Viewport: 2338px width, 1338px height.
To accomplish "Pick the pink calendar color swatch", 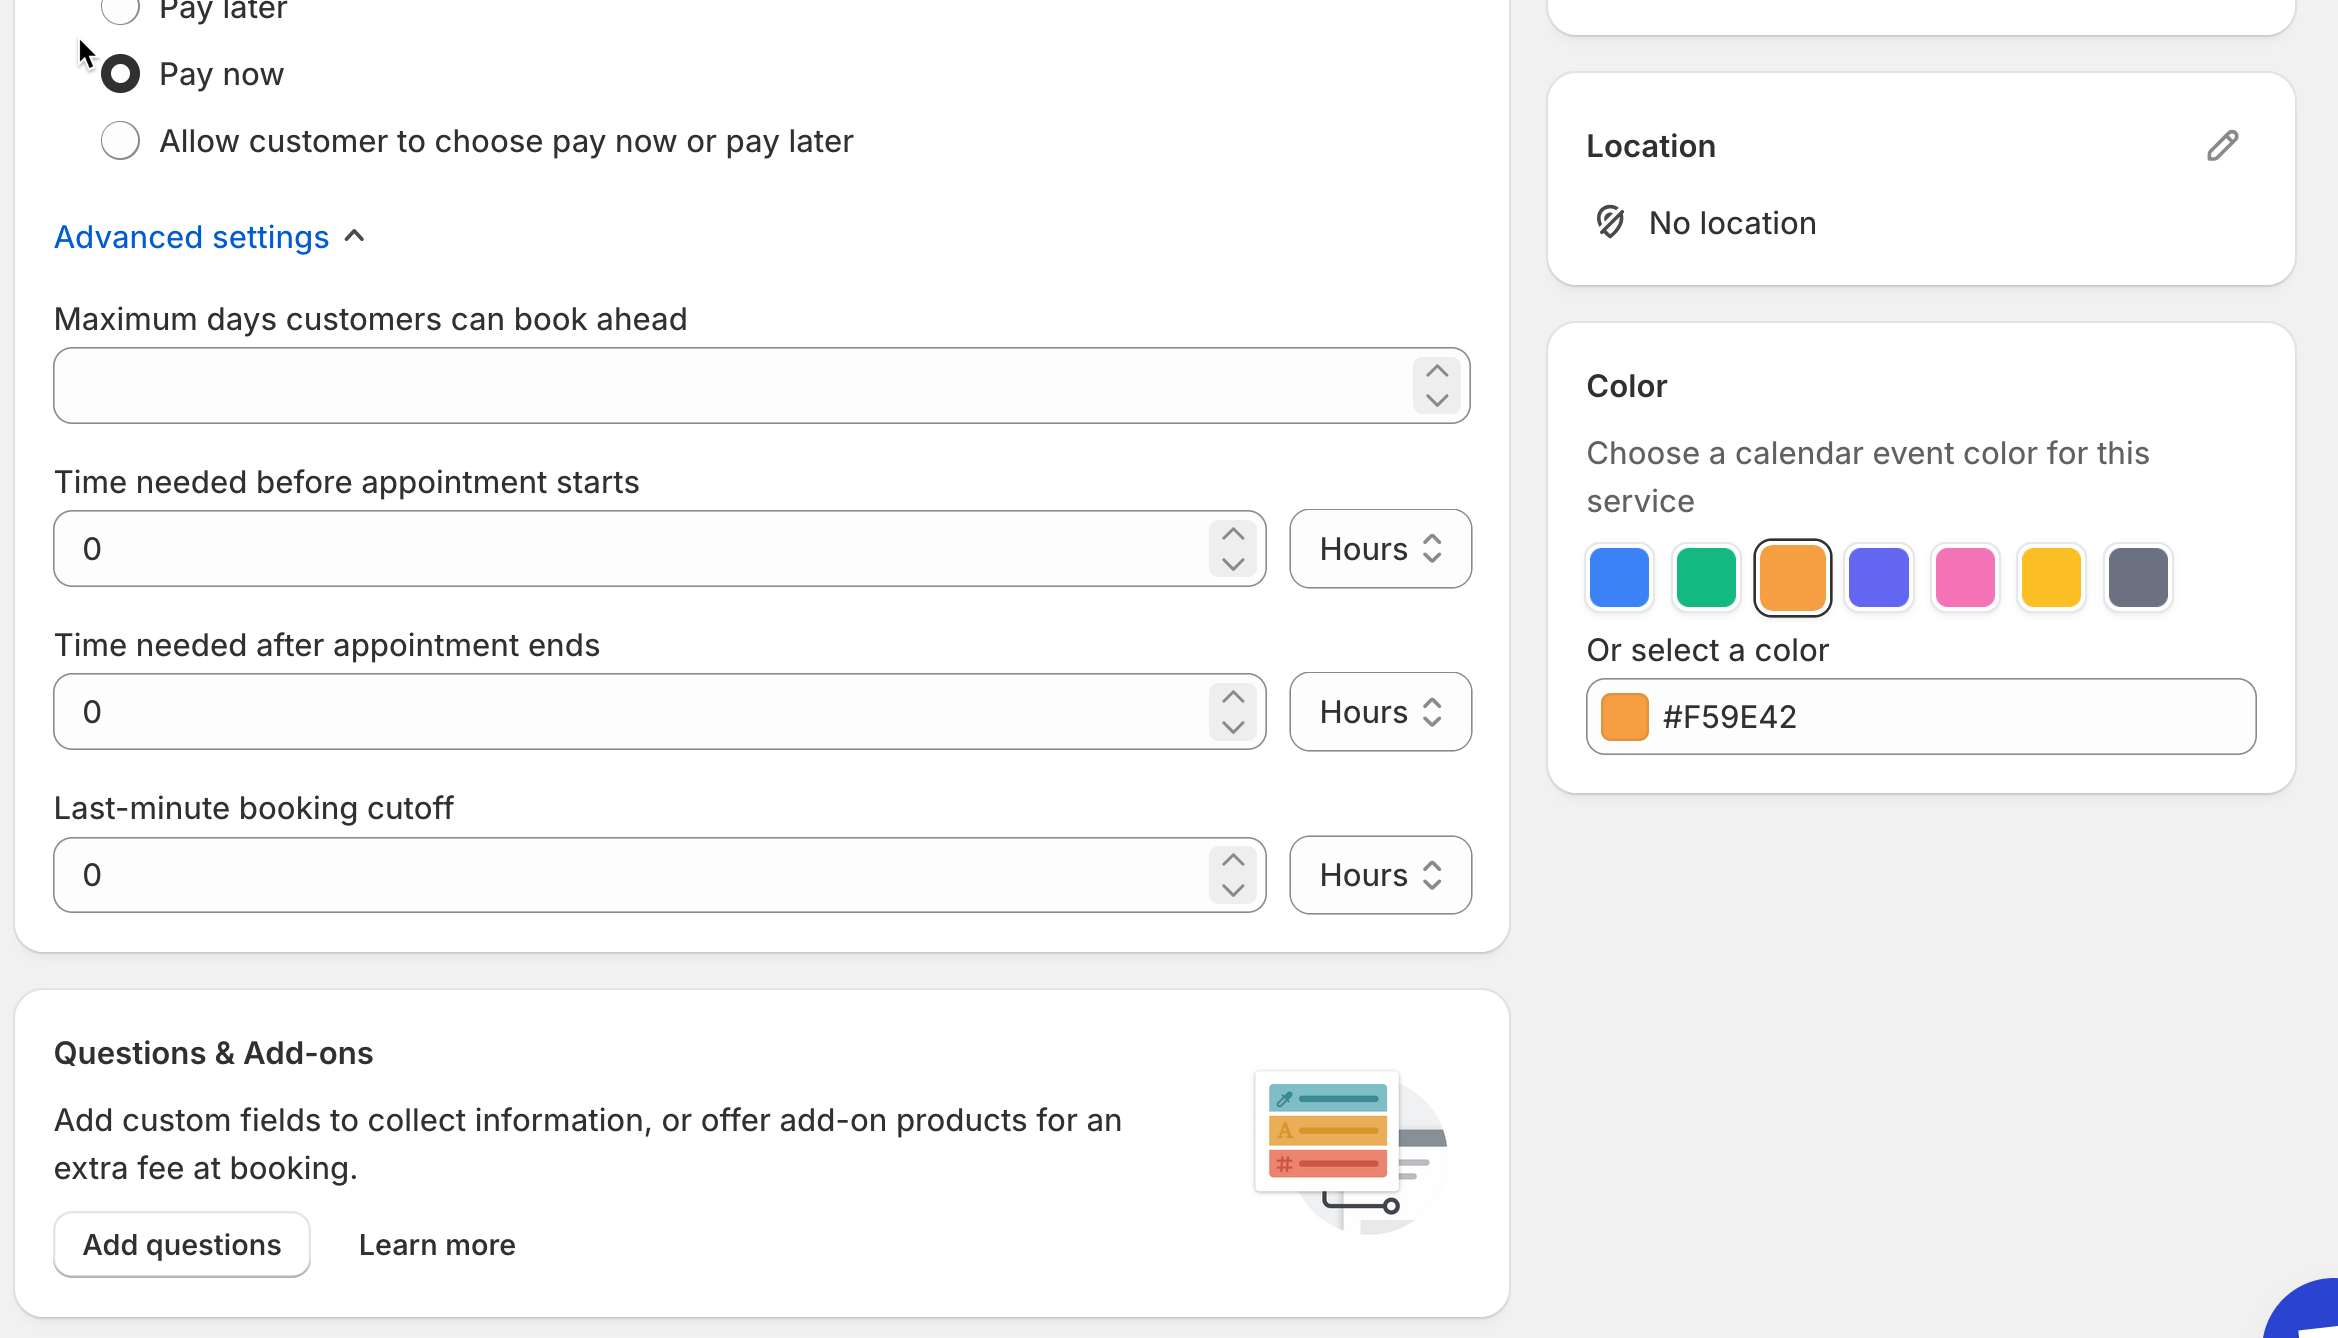I will (1964, 577).
